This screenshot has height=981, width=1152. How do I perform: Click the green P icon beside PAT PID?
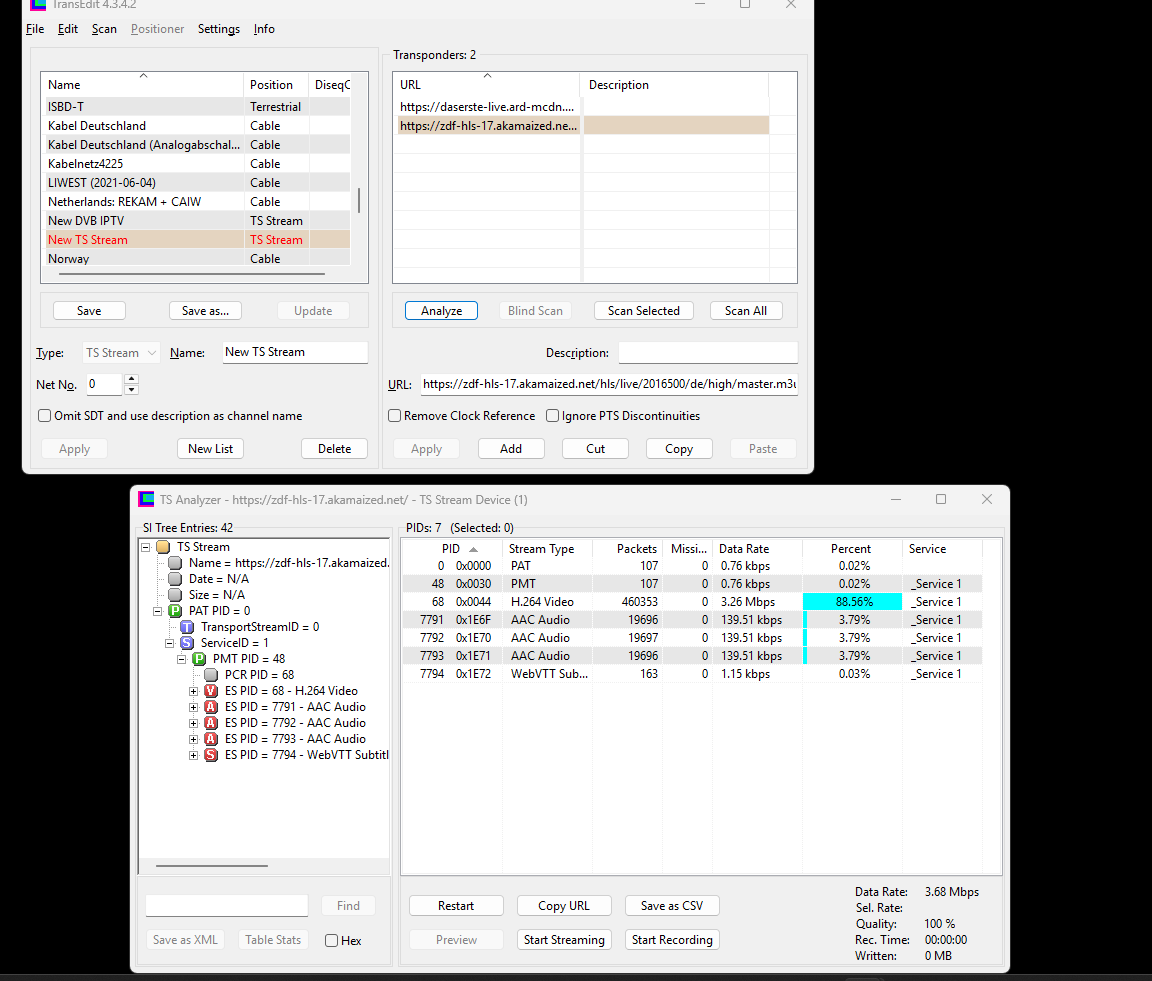pos(175,611)
